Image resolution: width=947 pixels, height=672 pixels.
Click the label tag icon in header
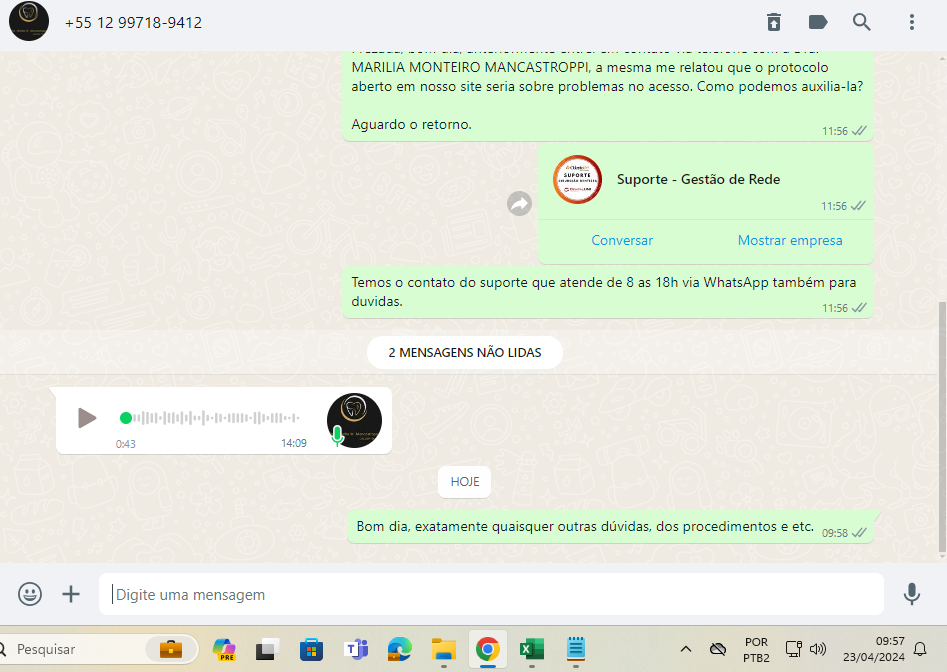click(x=818, y=22)
